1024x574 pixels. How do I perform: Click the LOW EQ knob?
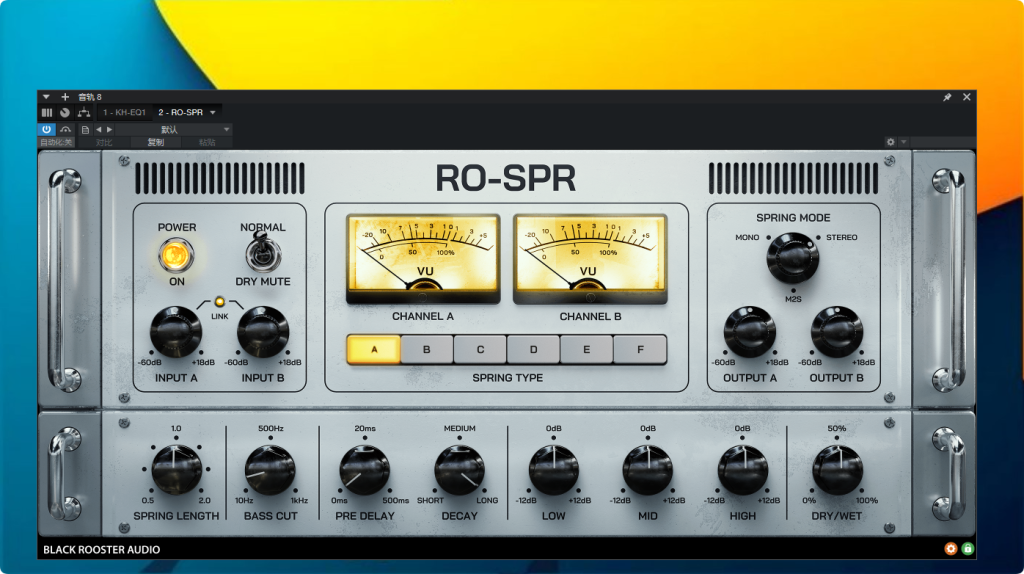553,470
